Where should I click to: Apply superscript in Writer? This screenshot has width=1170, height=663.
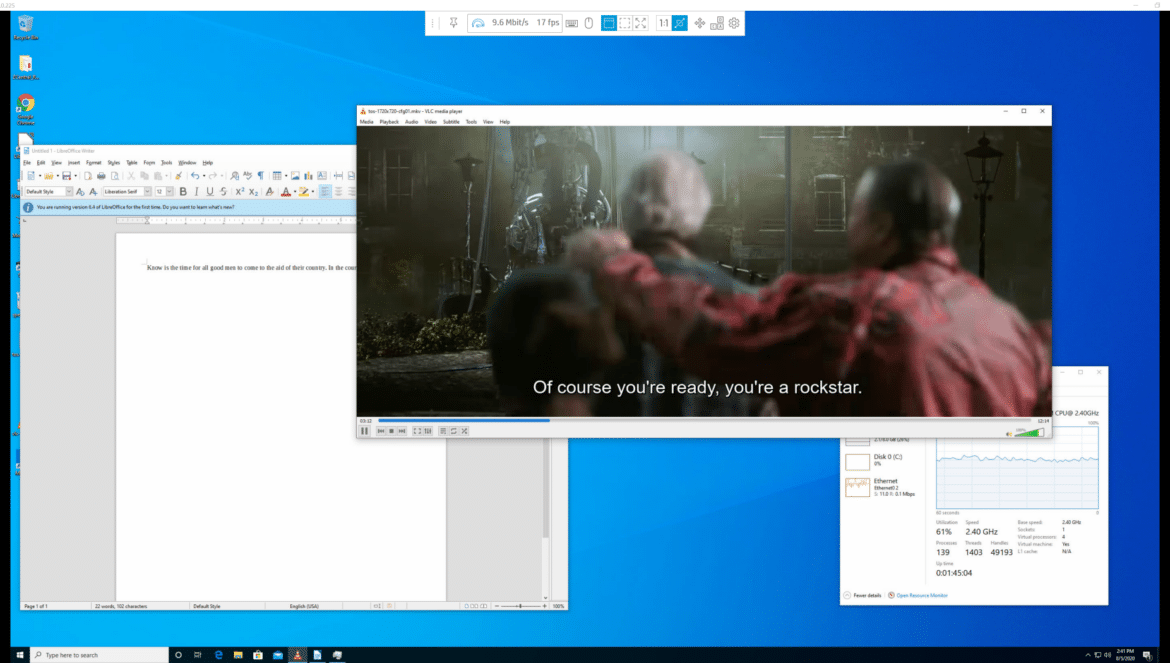(x=240, y=192)
